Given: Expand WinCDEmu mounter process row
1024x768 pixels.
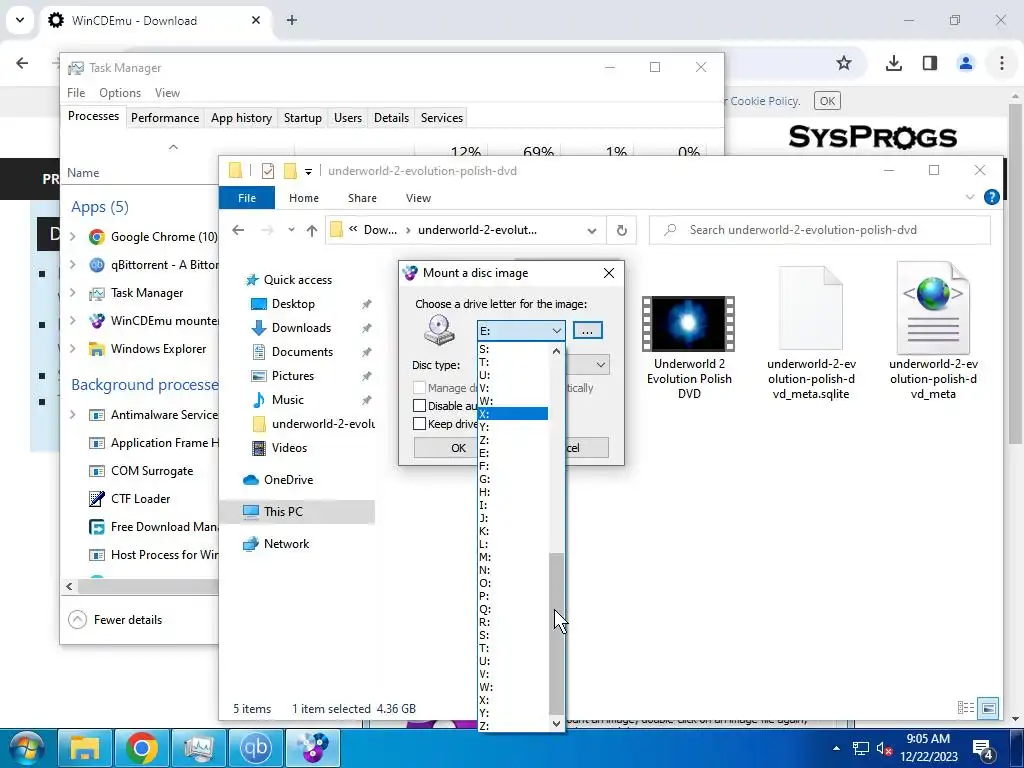Looking at the screenshot, I should pos(72,321).
